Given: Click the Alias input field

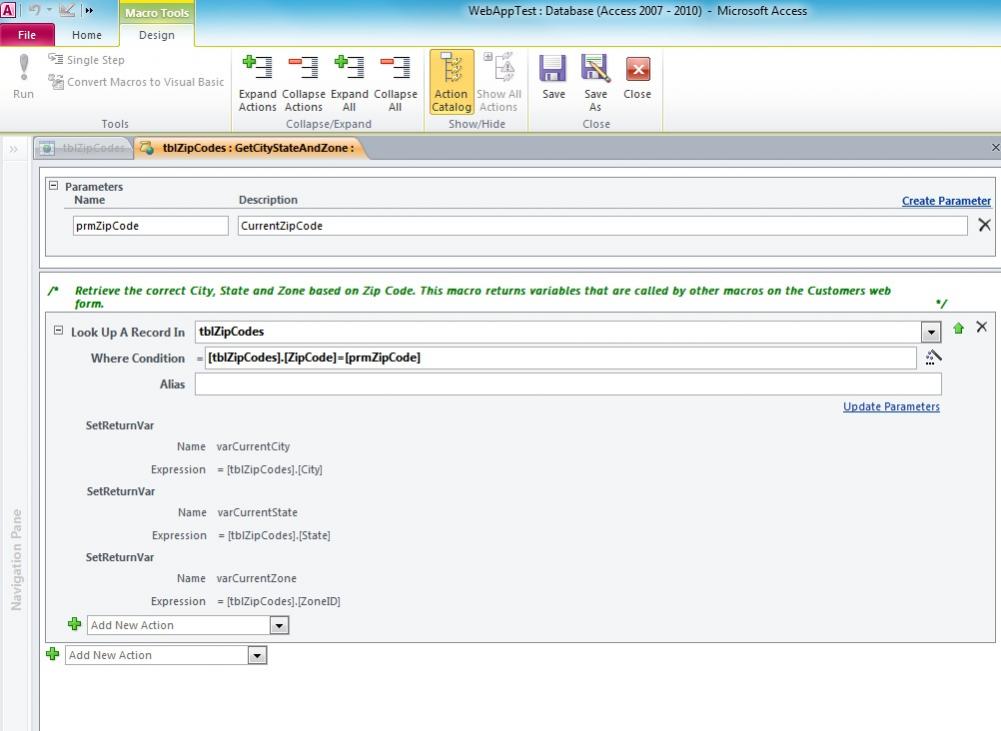Looking at the screenshot, I should click(568, 384).
